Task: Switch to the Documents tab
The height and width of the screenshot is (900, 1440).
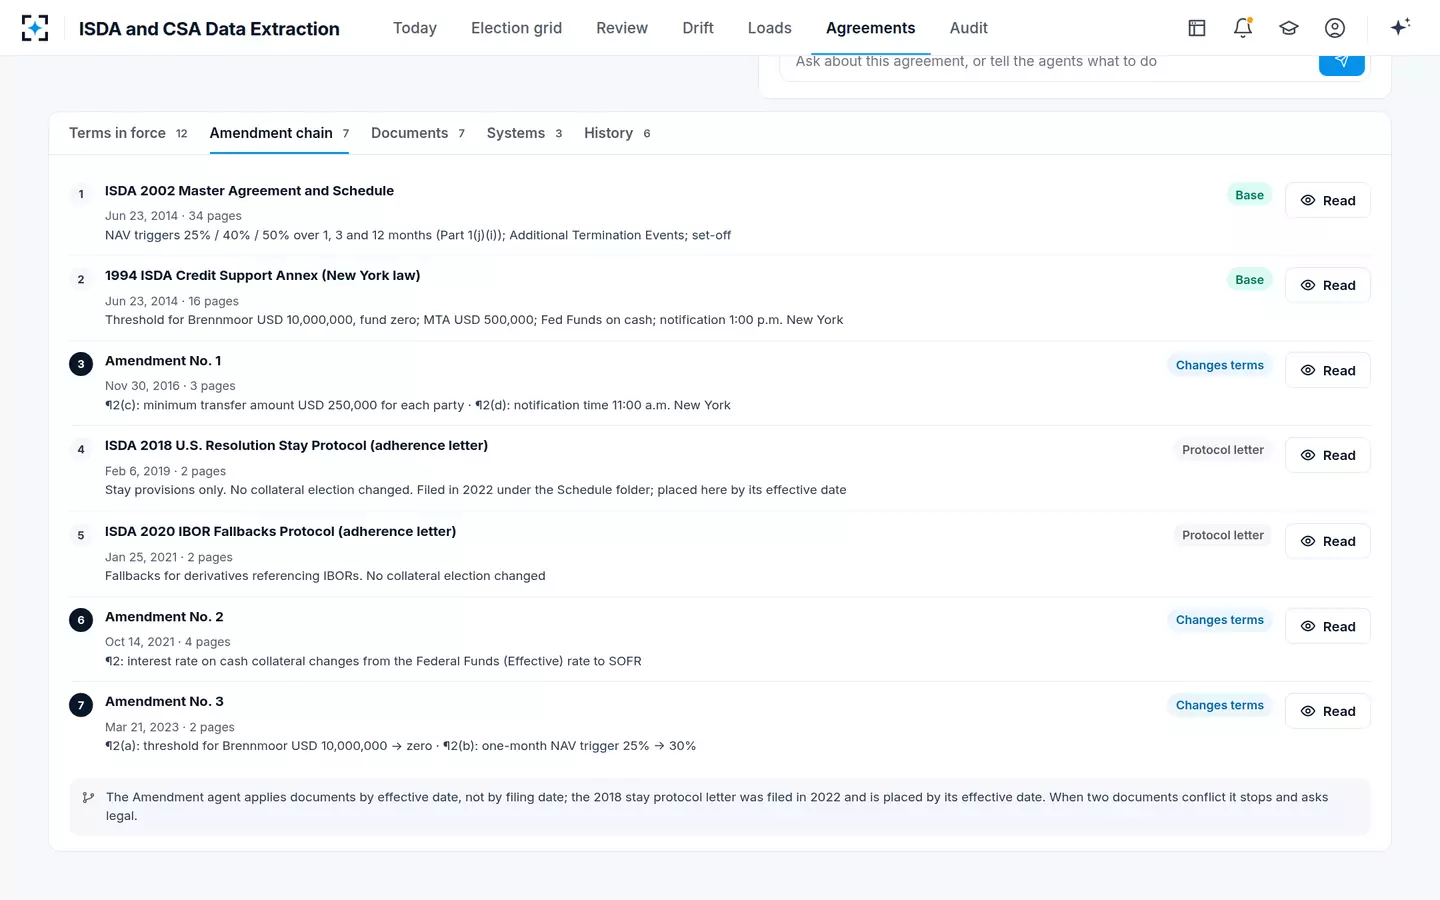Action: click(418, 133)
